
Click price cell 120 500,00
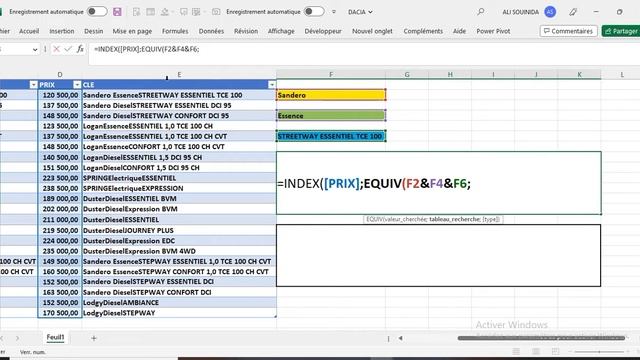60,95
